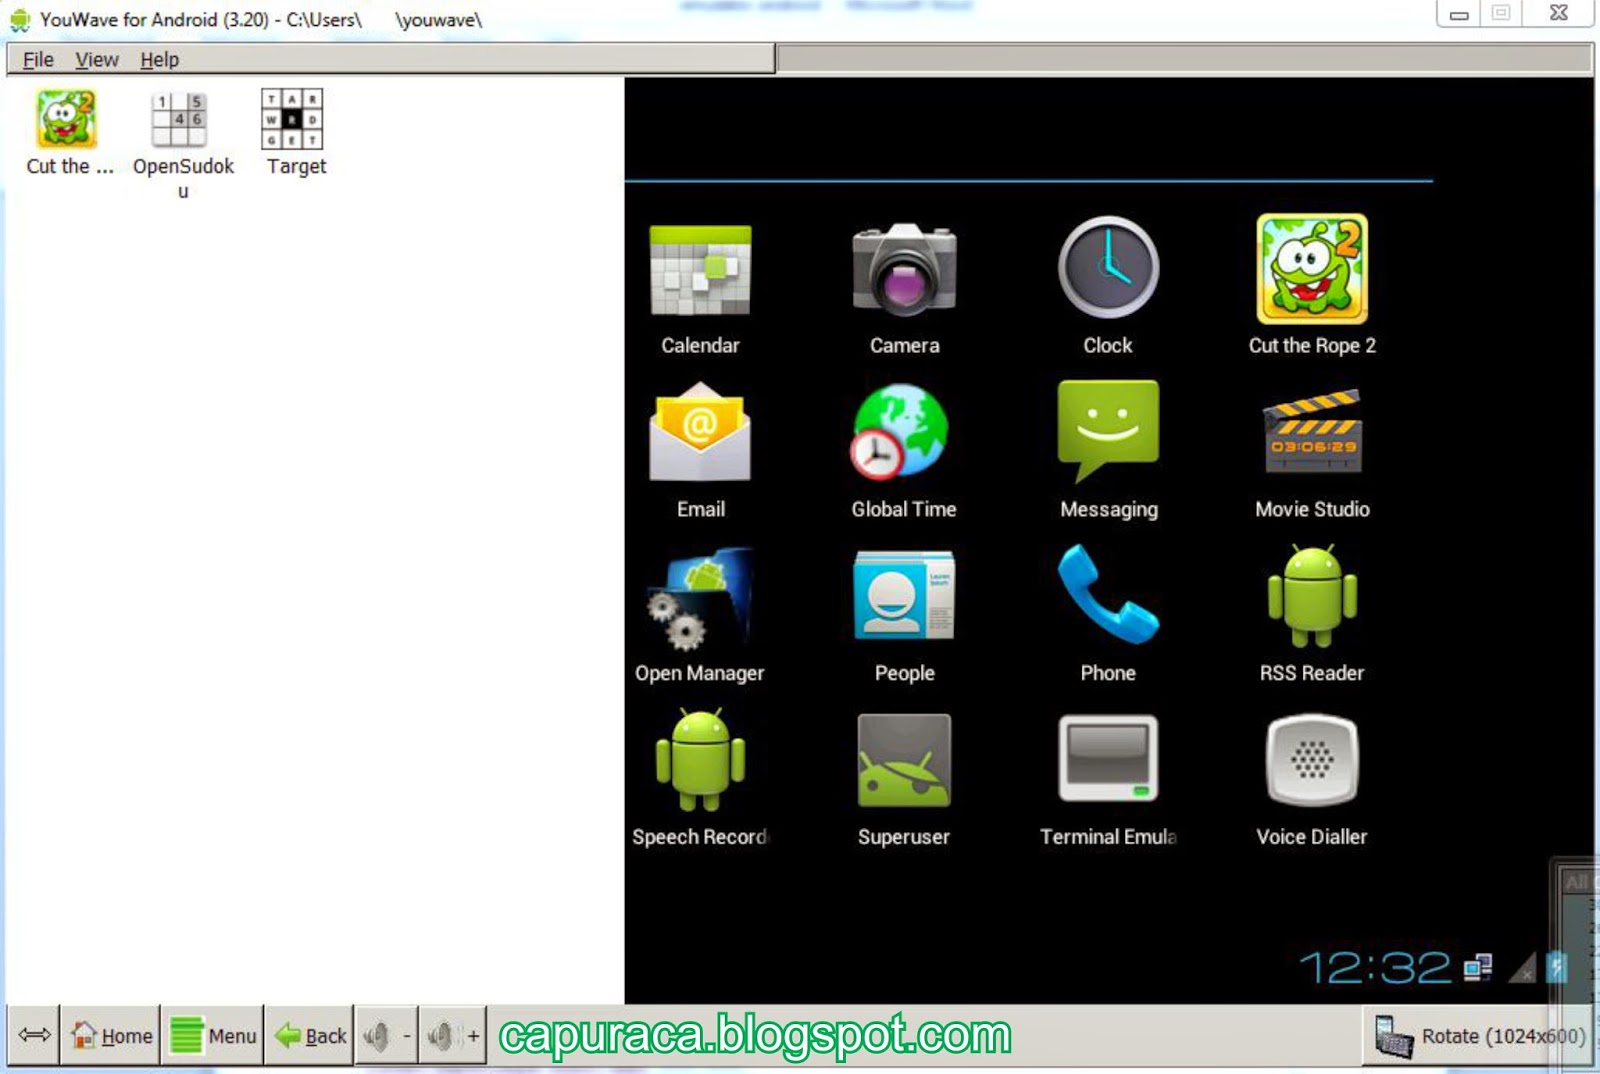The image size is (1600, 1074).
Task: Launch the Camera app
Action: [x=904, y=288]
